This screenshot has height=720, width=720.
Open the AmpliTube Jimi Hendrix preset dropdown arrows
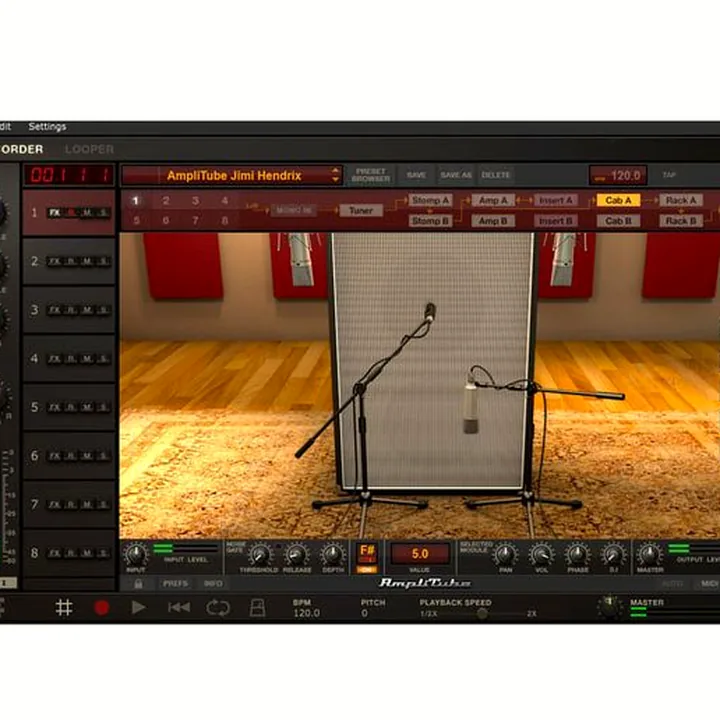(x=335, y=175)
